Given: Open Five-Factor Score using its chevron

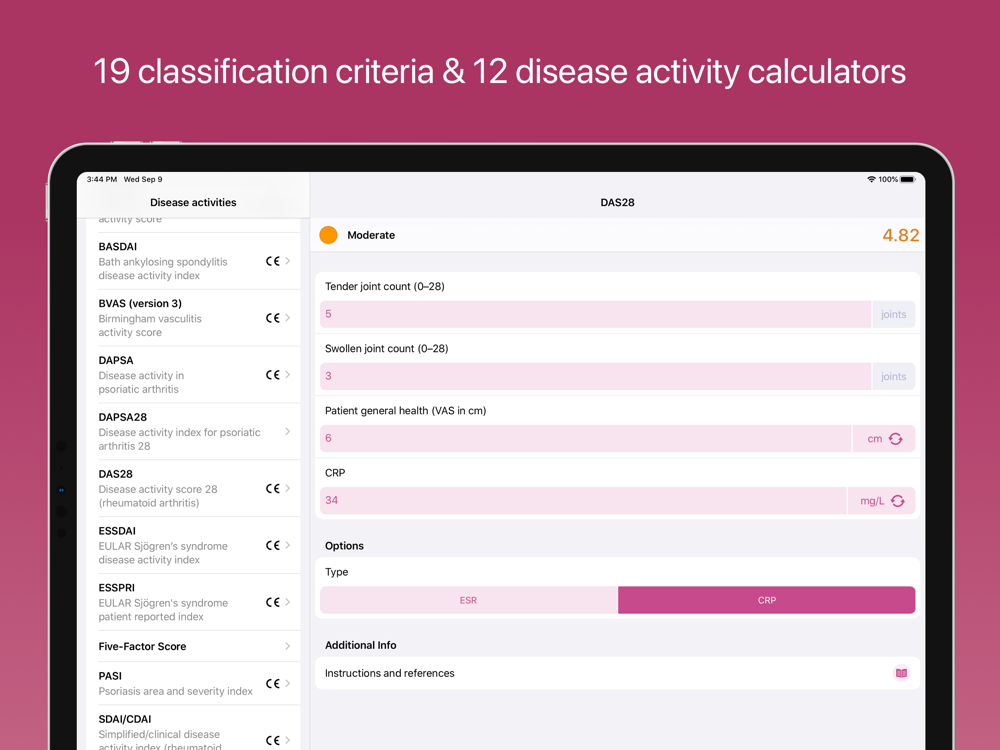Looking at the screenshot, I should [x=288, y=646].
